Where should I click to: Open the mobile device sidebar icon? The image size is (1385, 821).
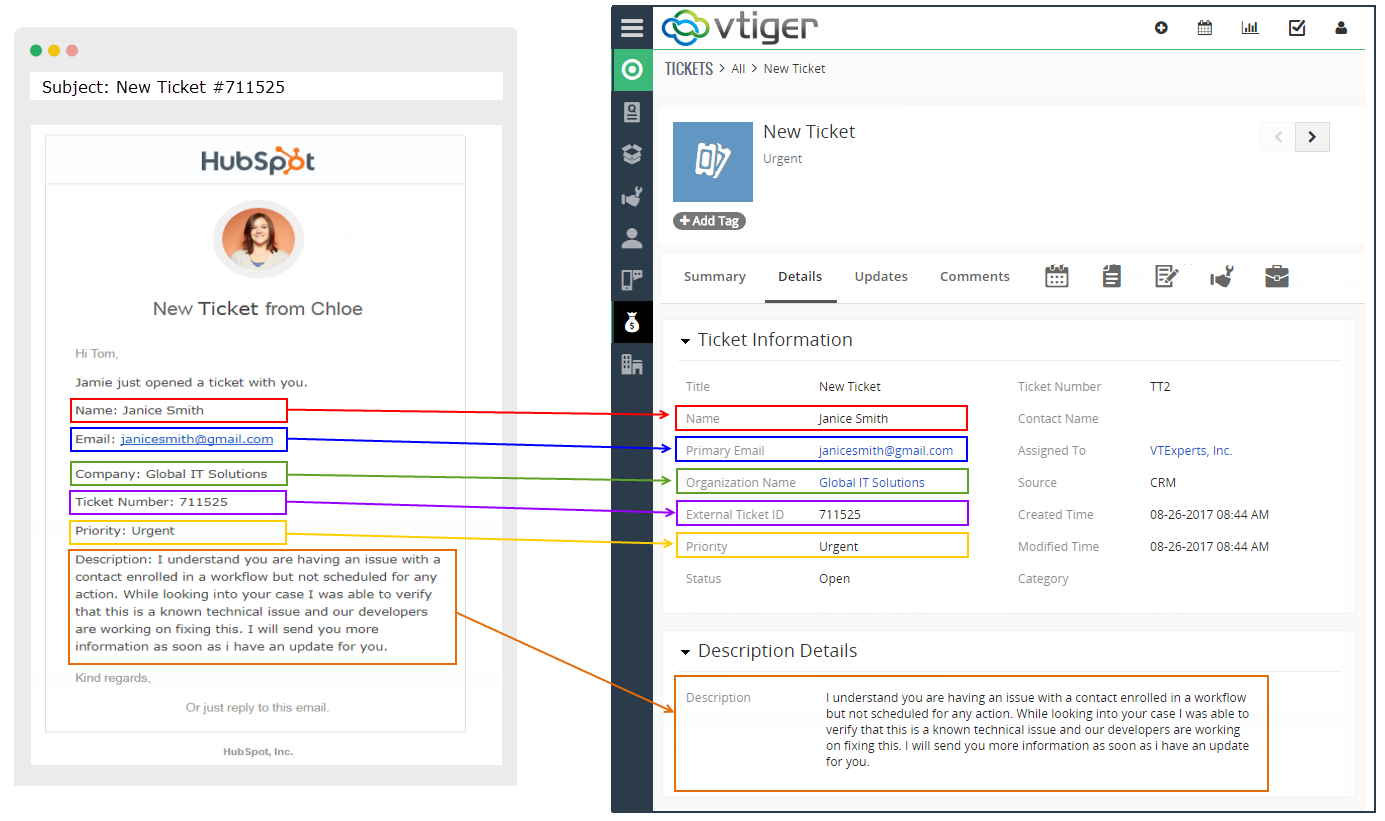click(x=632, y=280)
